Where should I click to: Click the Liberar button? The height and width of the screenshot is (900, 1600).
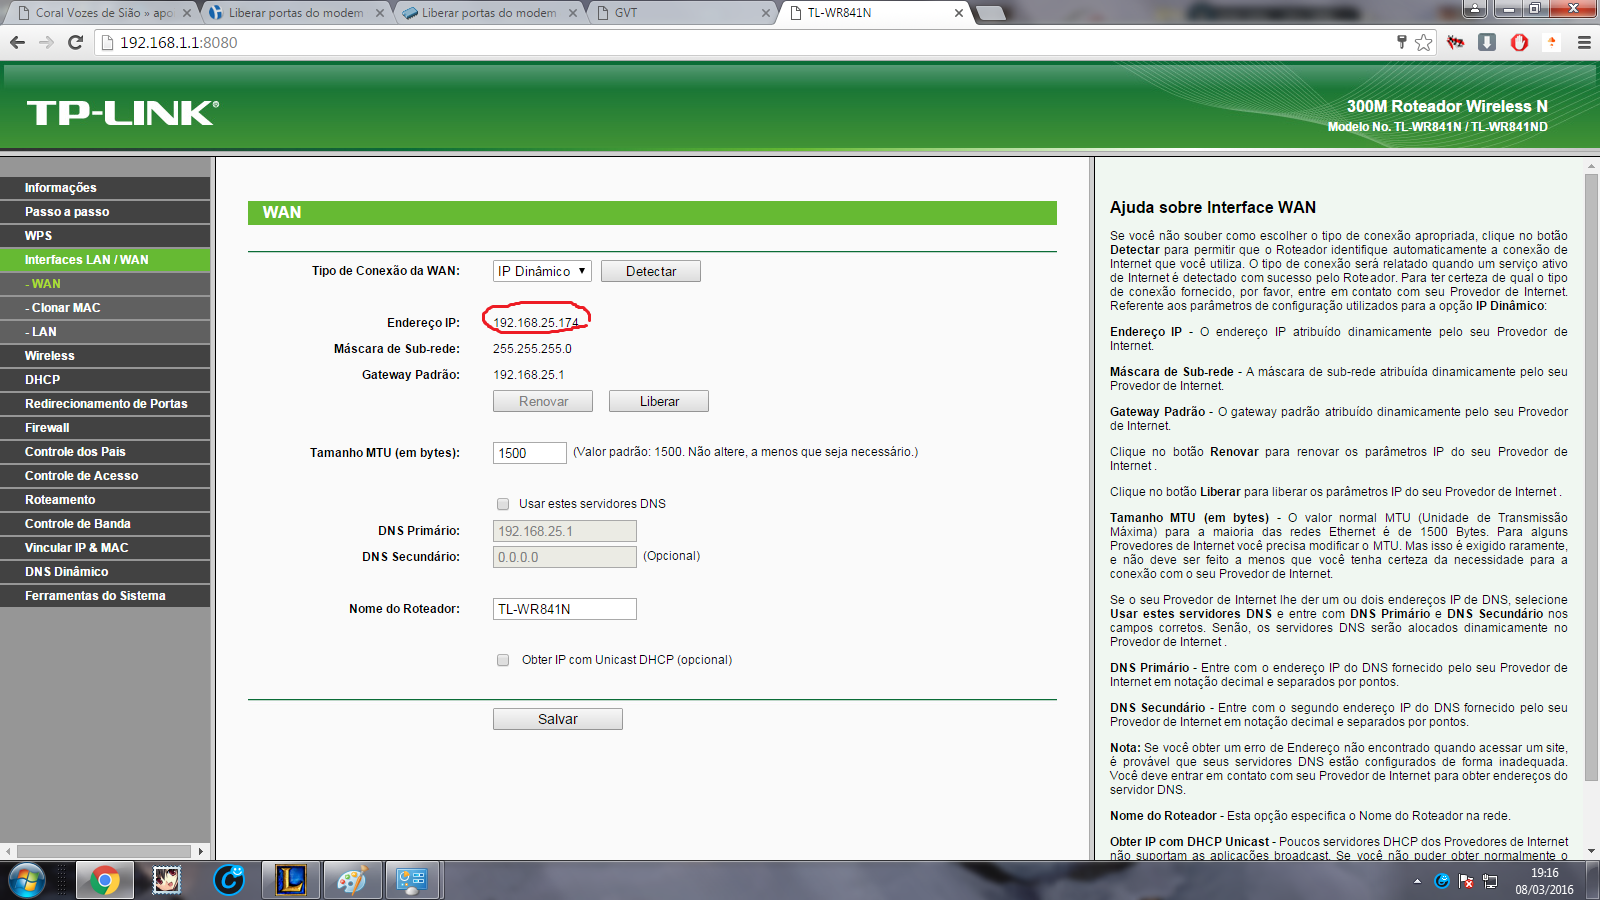pos(659,401)
